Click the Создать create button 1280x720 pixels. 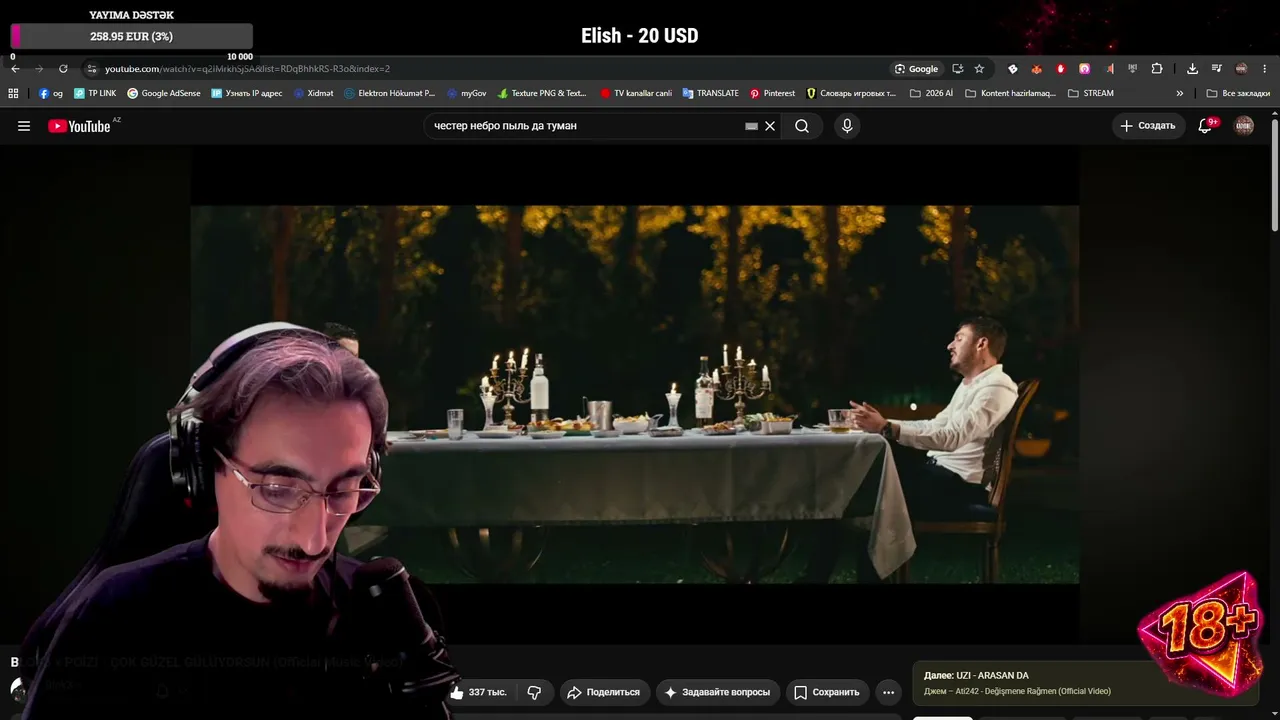coord(1148,126)
